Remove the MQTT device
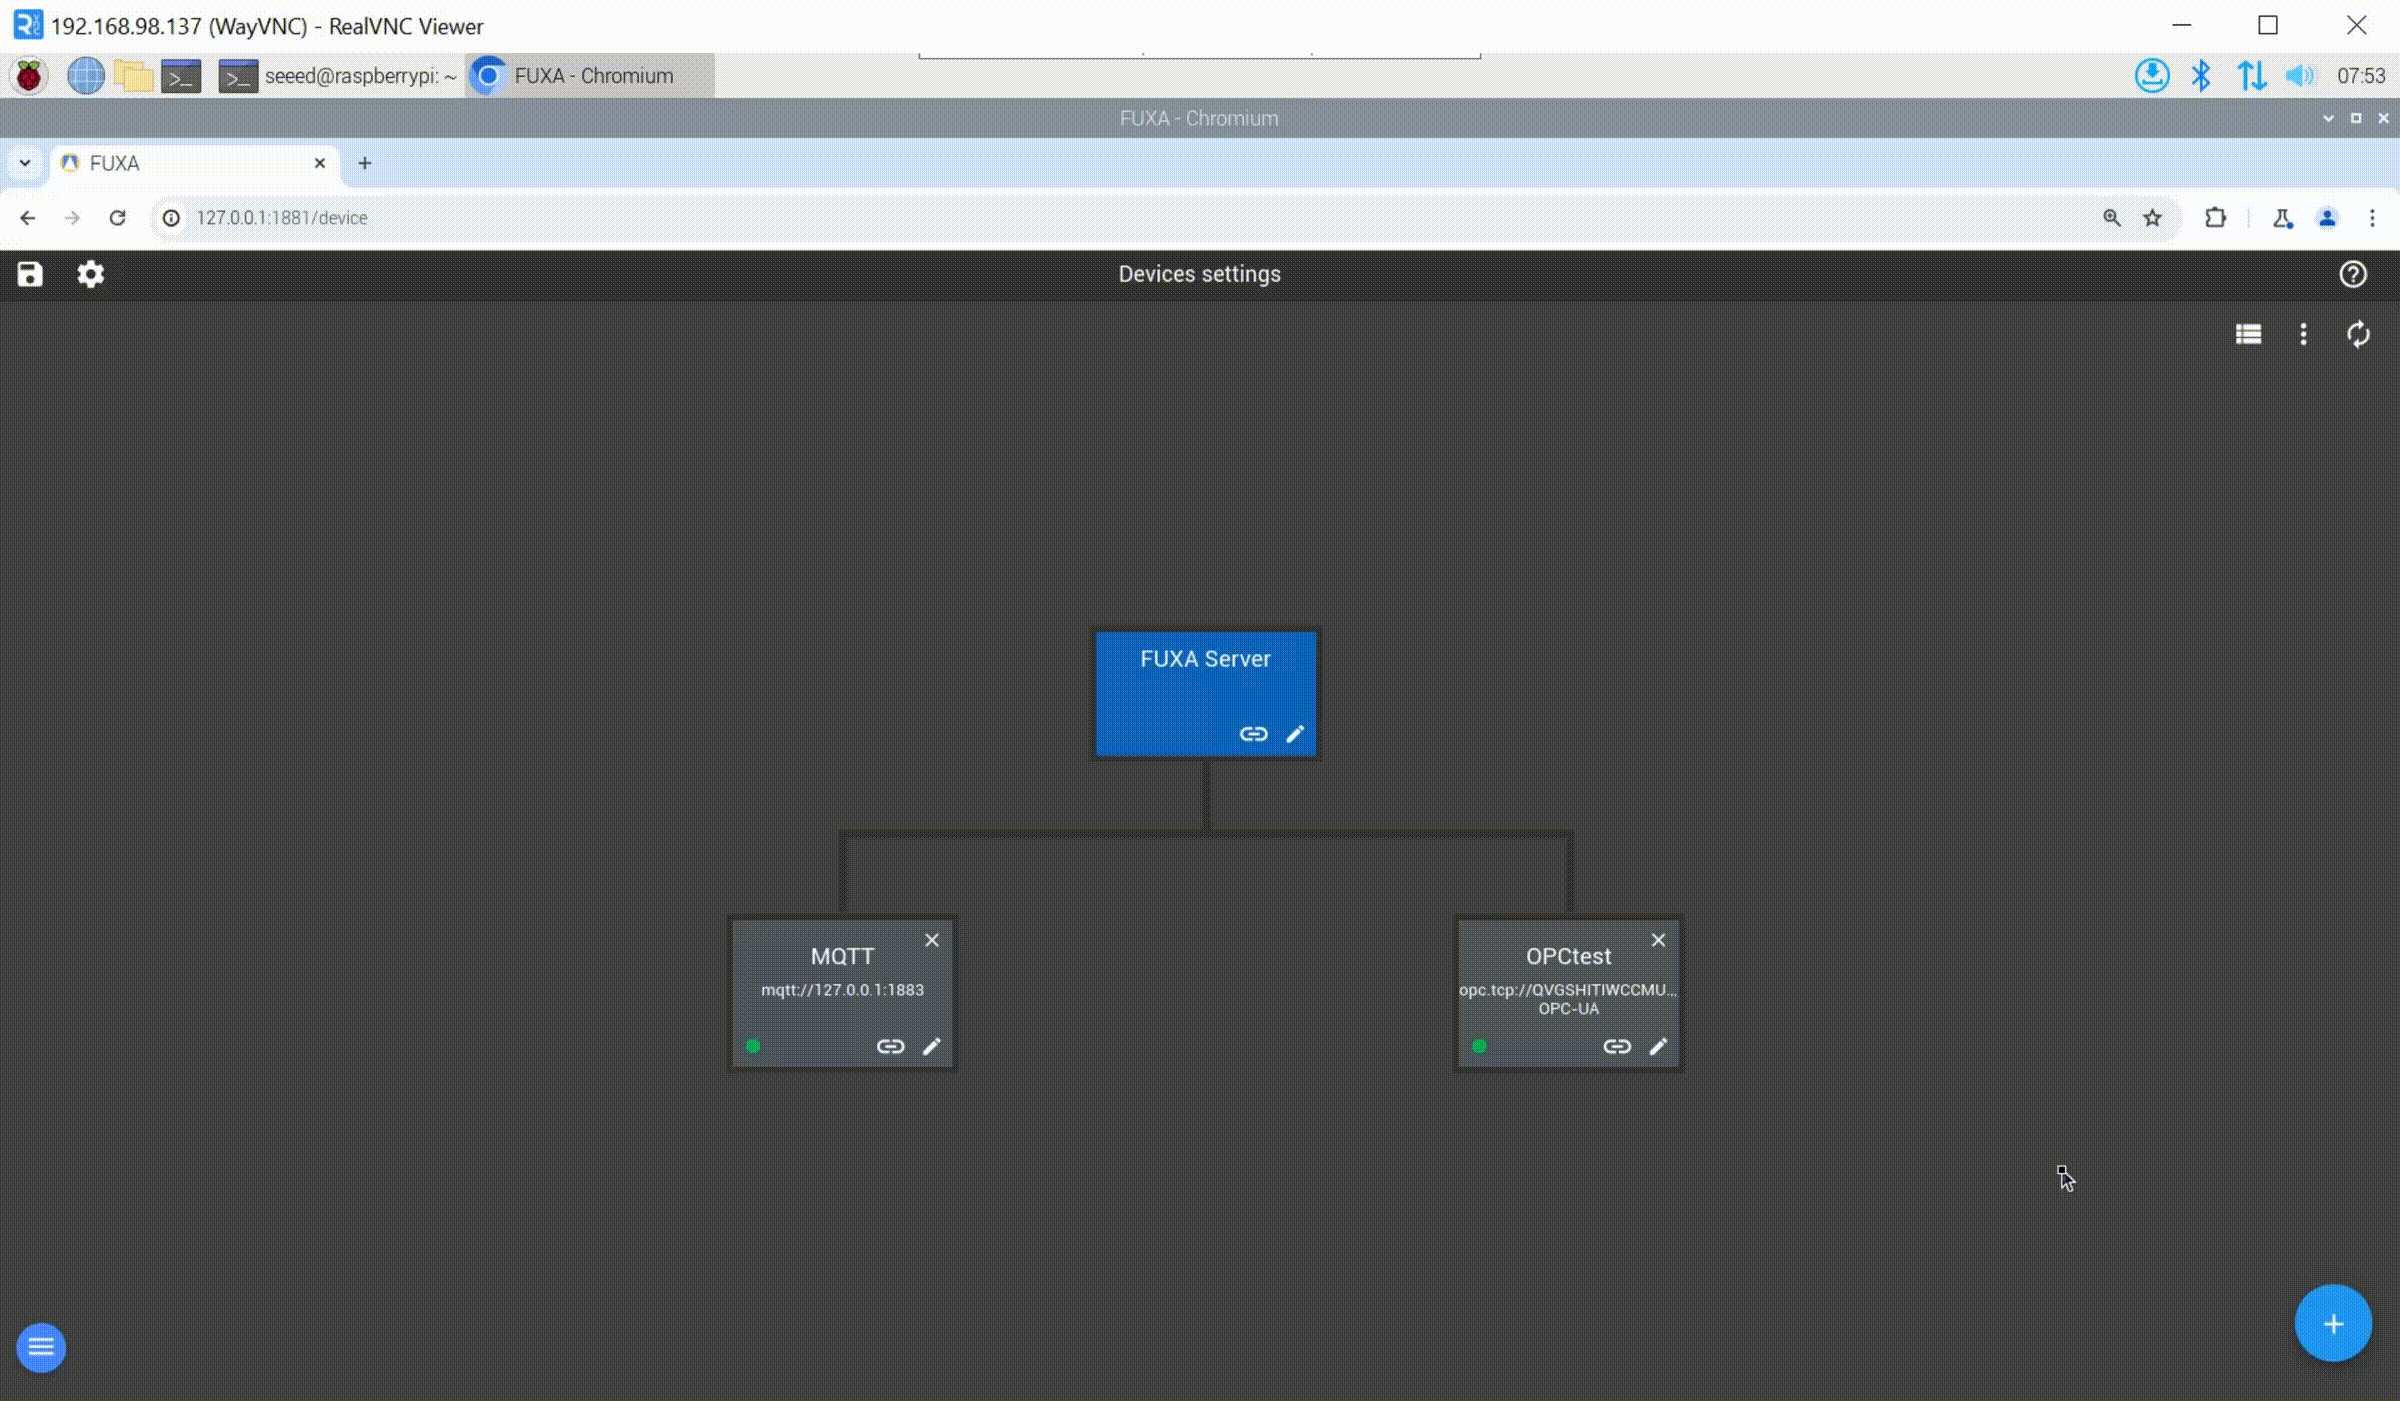Image resolution: width=2400 pixels, height=1401 pixels. tap(932, 940)
